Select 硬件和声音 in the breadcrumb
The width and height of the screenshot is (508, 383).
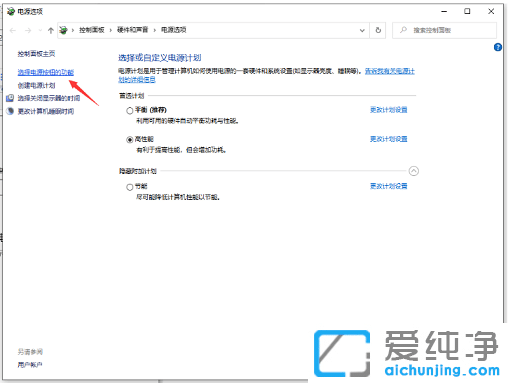pyautogui.click(x=132, y=30)
